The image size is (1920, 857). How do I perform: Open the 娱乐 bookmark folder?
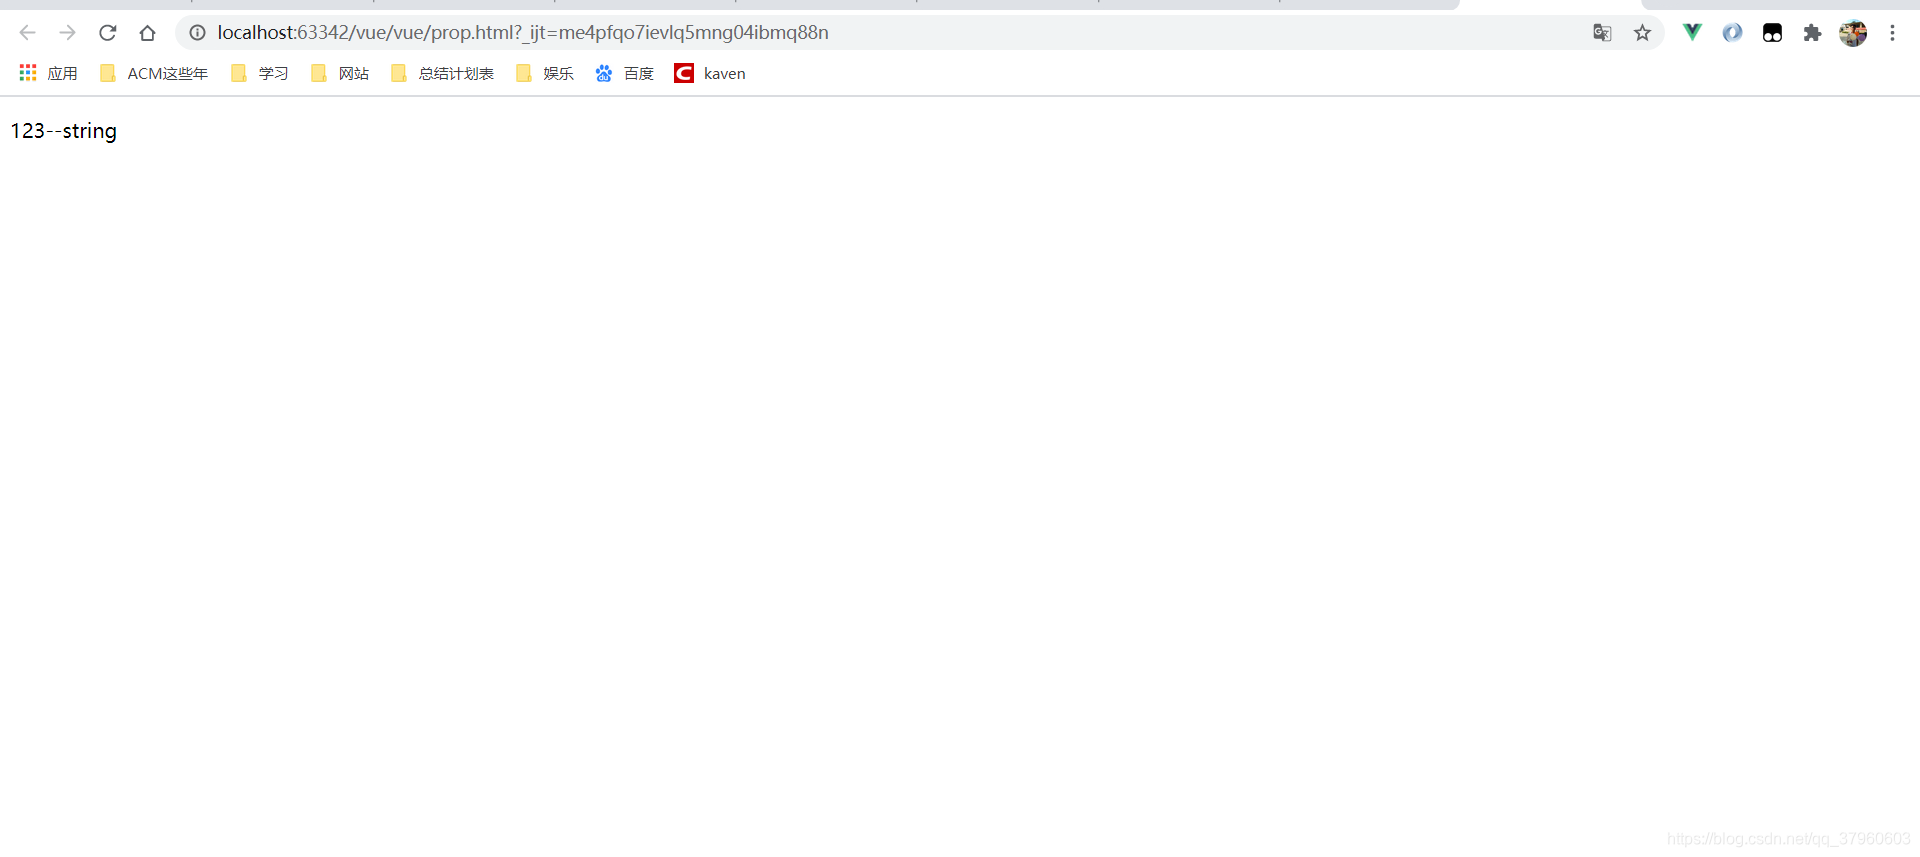[x=545, y=73]
